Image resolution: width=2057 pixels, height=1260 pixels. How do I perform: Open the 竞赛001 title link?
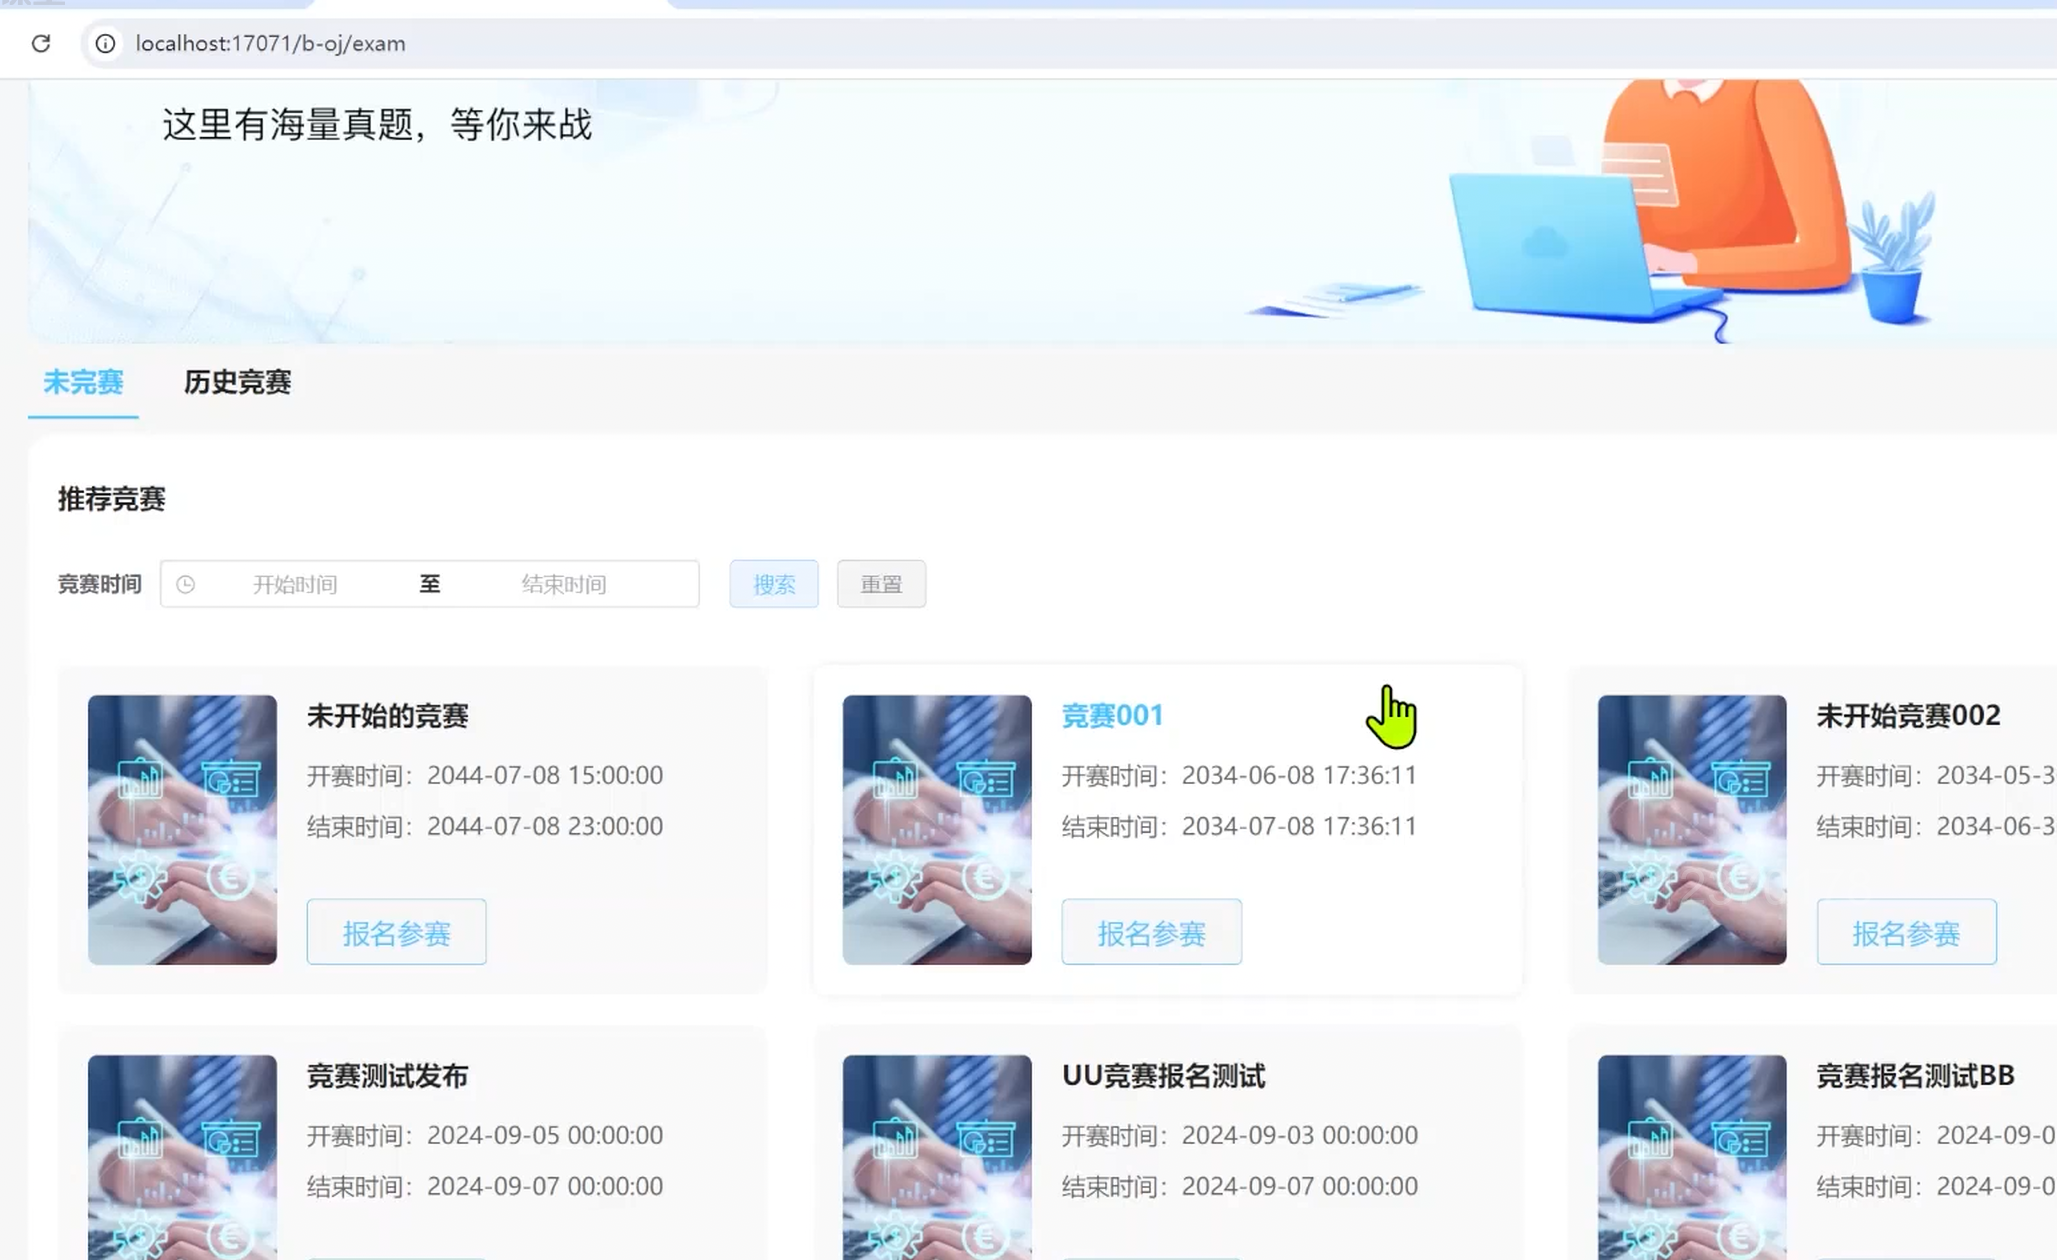pyautogui.click(x=1112, y=716)
